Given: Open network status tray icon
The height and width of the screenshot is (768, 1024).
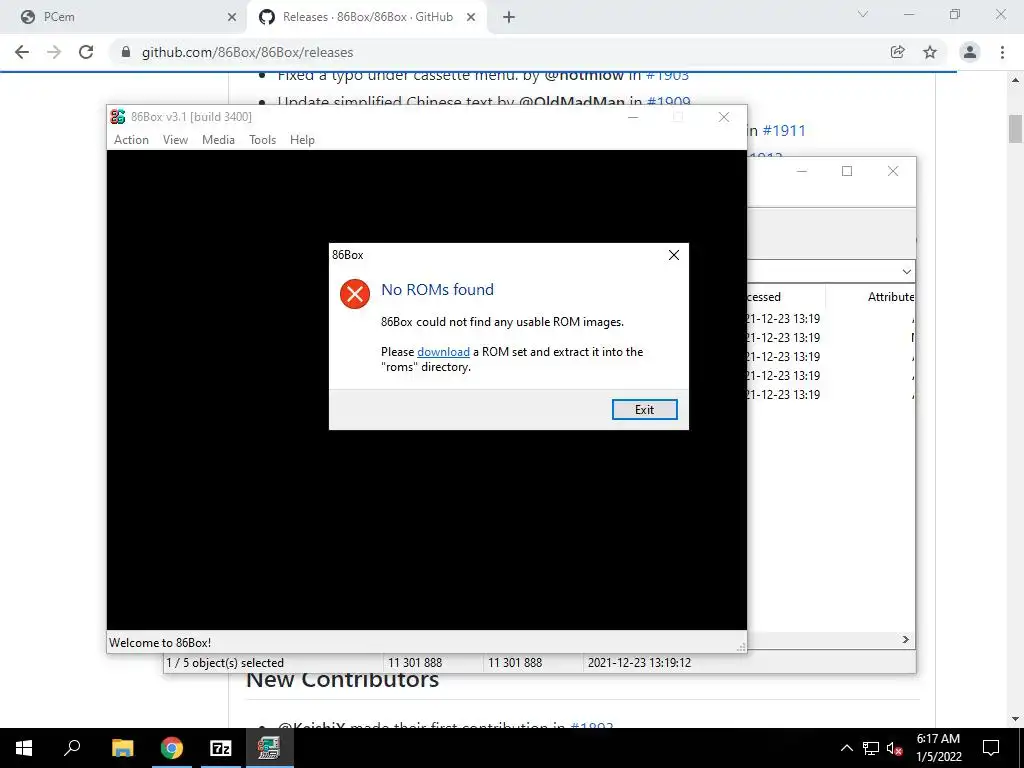Looking at the screenshot, I should click(871, 748).
